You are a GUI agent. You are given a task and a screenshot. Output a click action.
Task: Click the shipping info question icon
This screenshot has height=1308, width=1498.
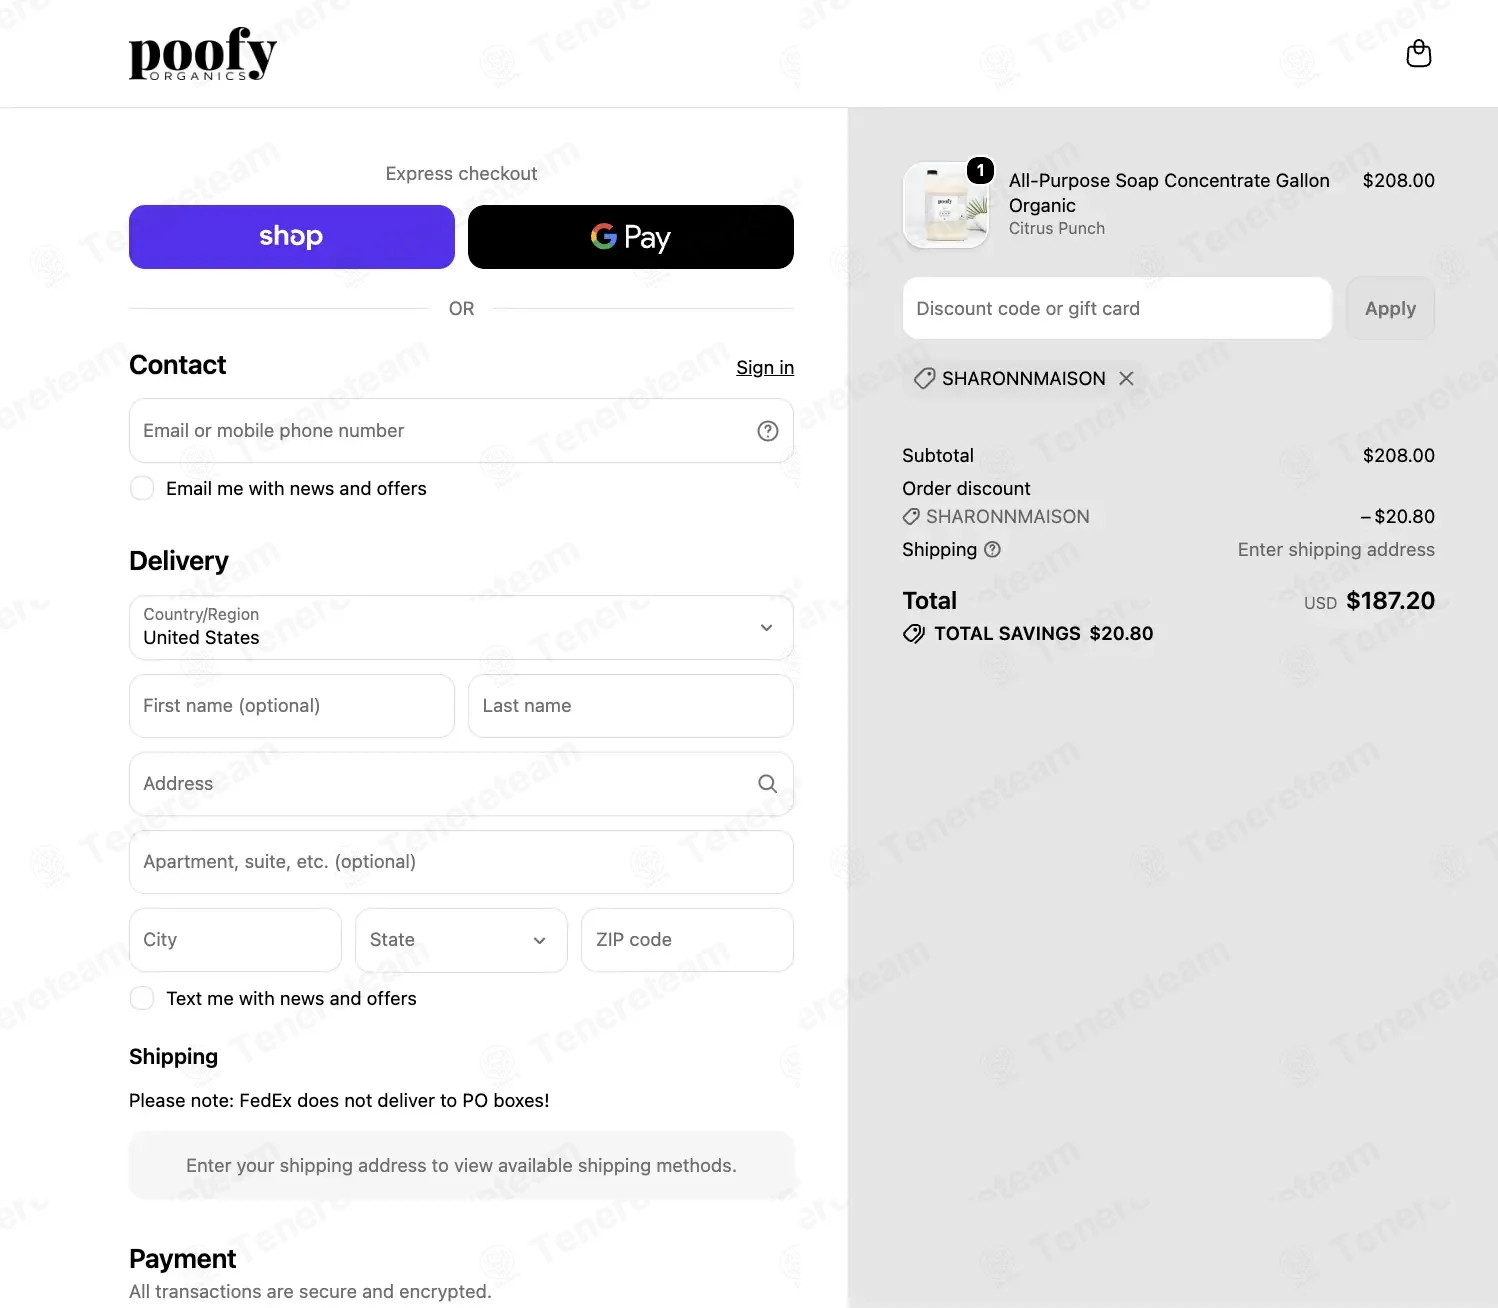992,549
